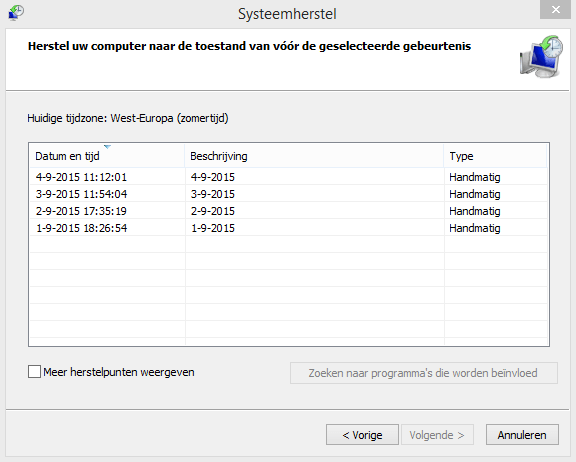Select restore point 2-9-2015 17:35:19
576x462 pixels.
pos(288,211)
